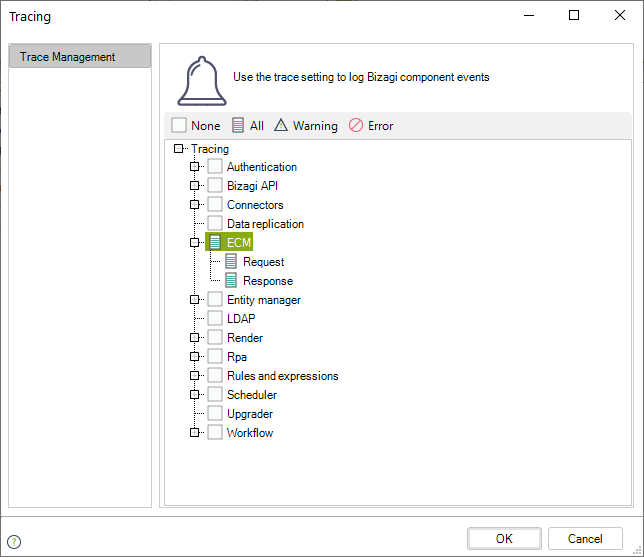Open help via the question mark icon
This screenshot has width=644, height=557.
pyautogui.click(x=14, y=541)
